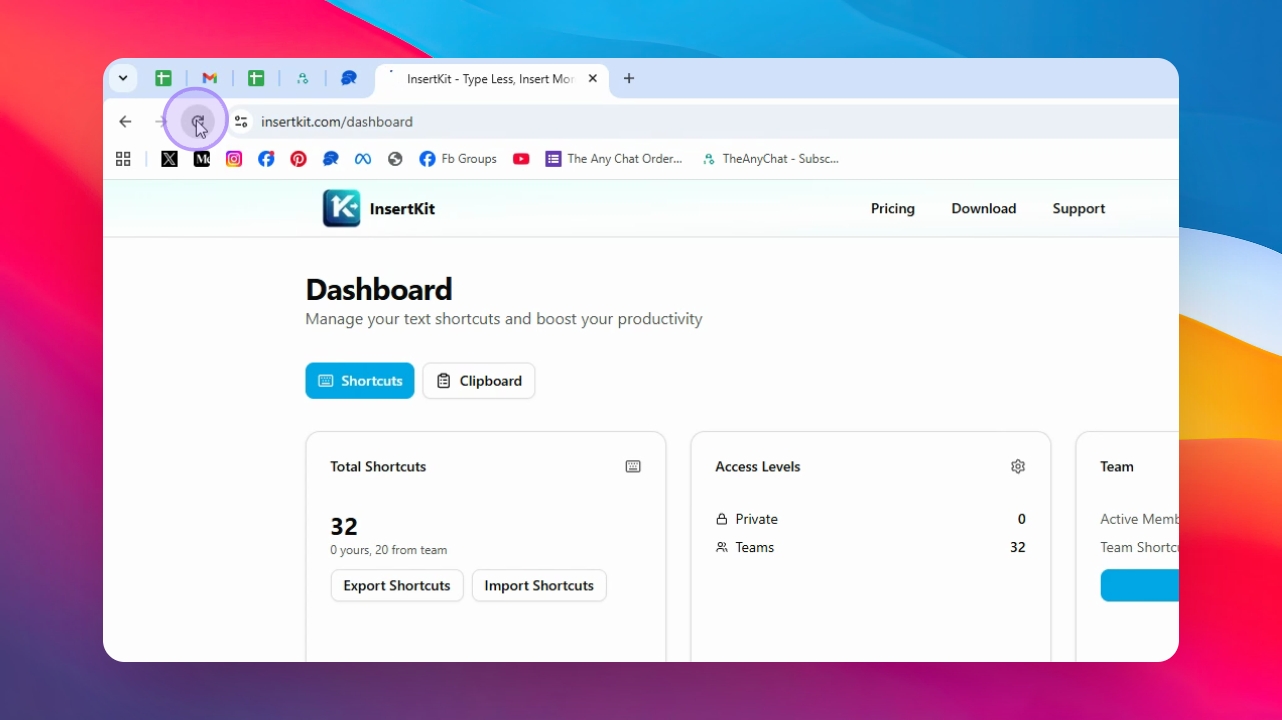Screen dimensions: 1282x720
Task: Open the Pinterest bookmark icon
Action: (x=298, y=159)
